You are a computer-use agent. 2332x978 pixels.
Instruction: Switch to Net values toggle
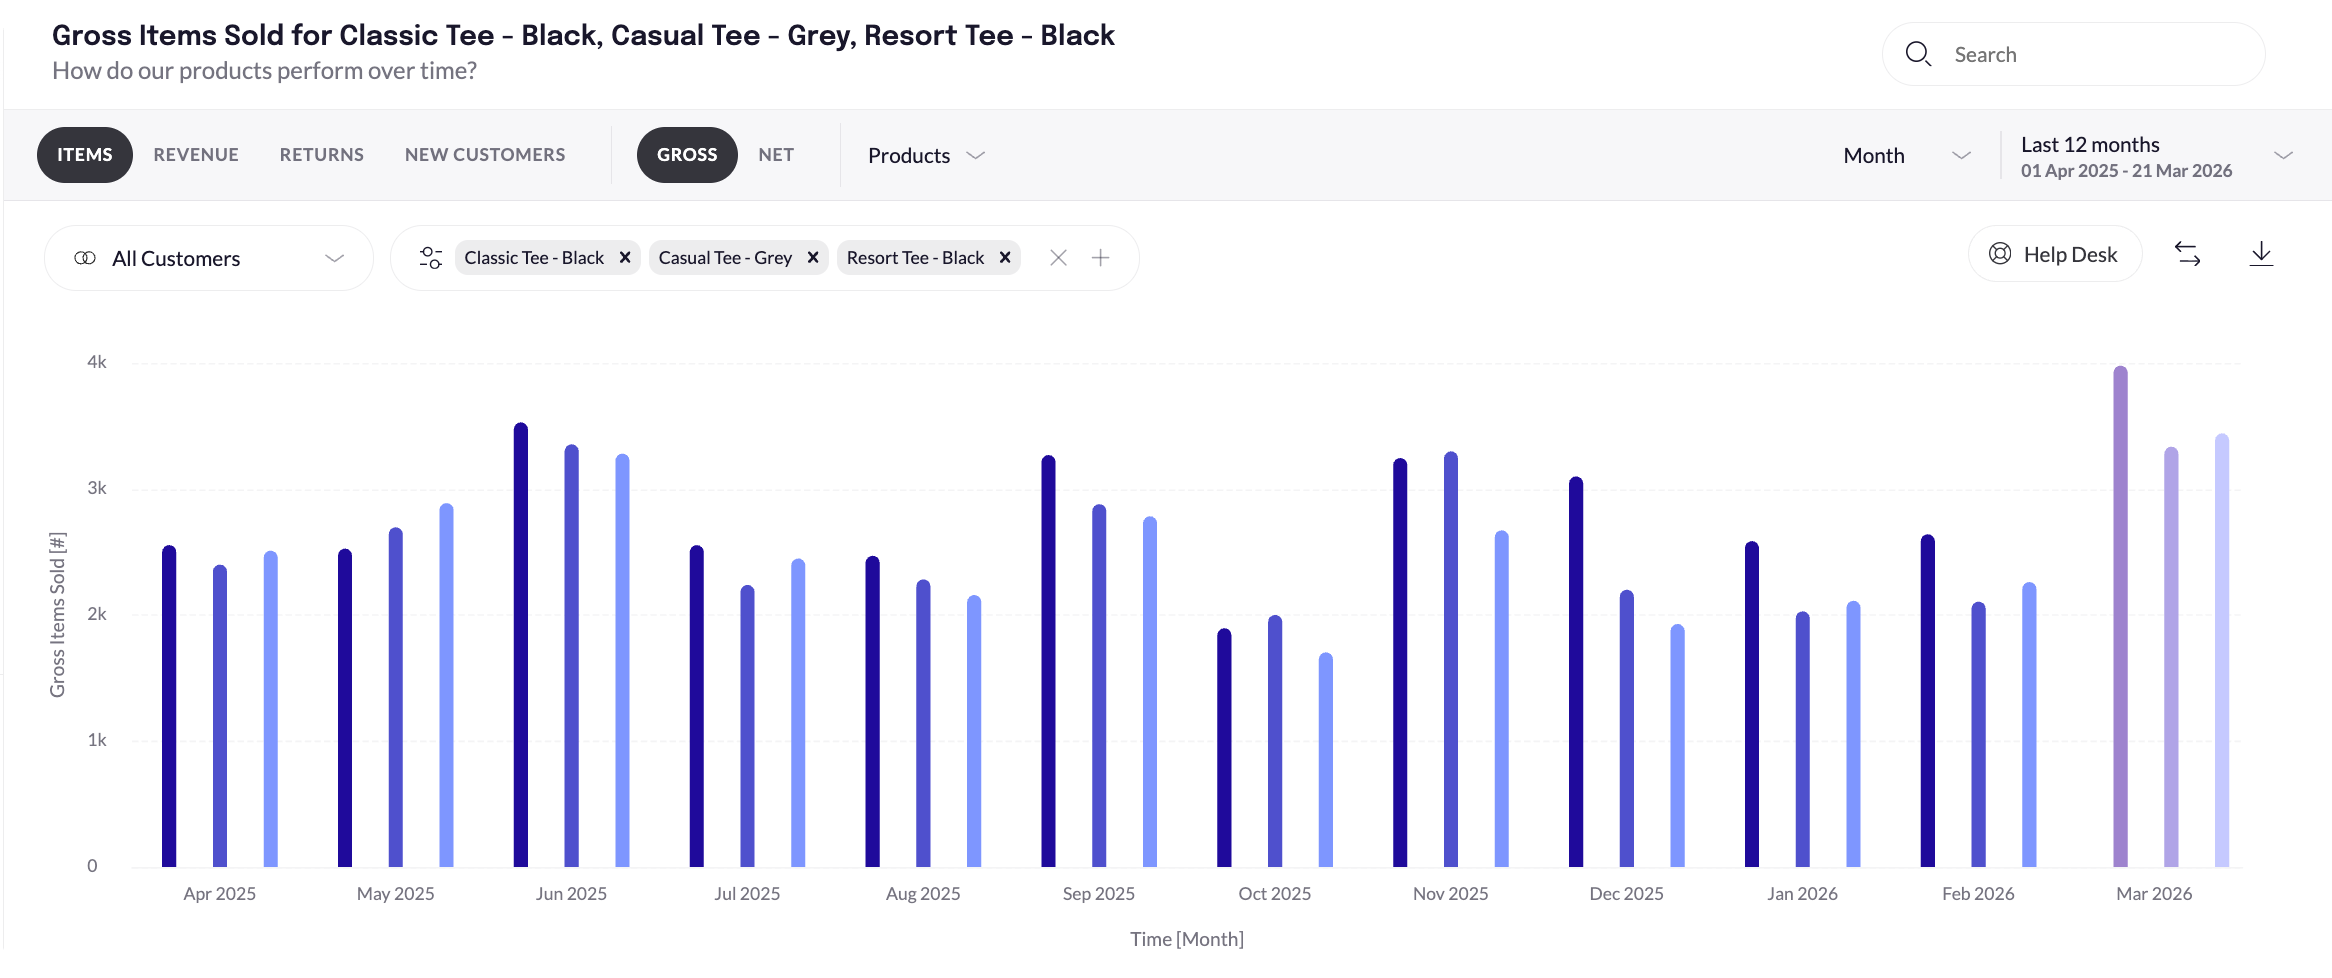pos(776,155)
